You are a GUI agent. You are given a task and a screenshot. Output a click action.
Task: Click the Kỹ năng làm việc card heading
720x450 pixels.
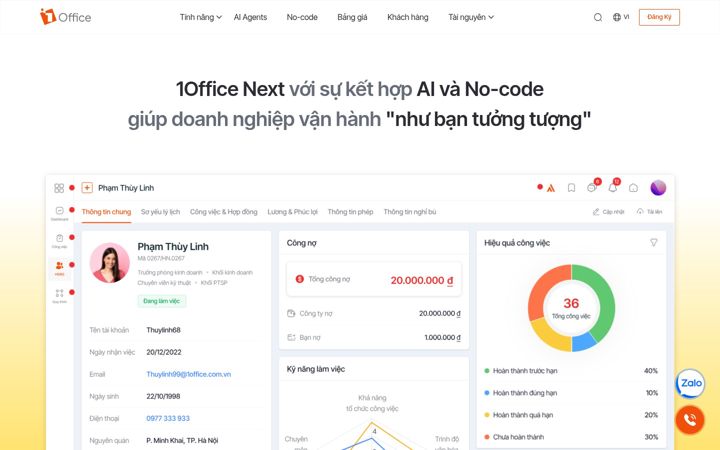(315, 369)
